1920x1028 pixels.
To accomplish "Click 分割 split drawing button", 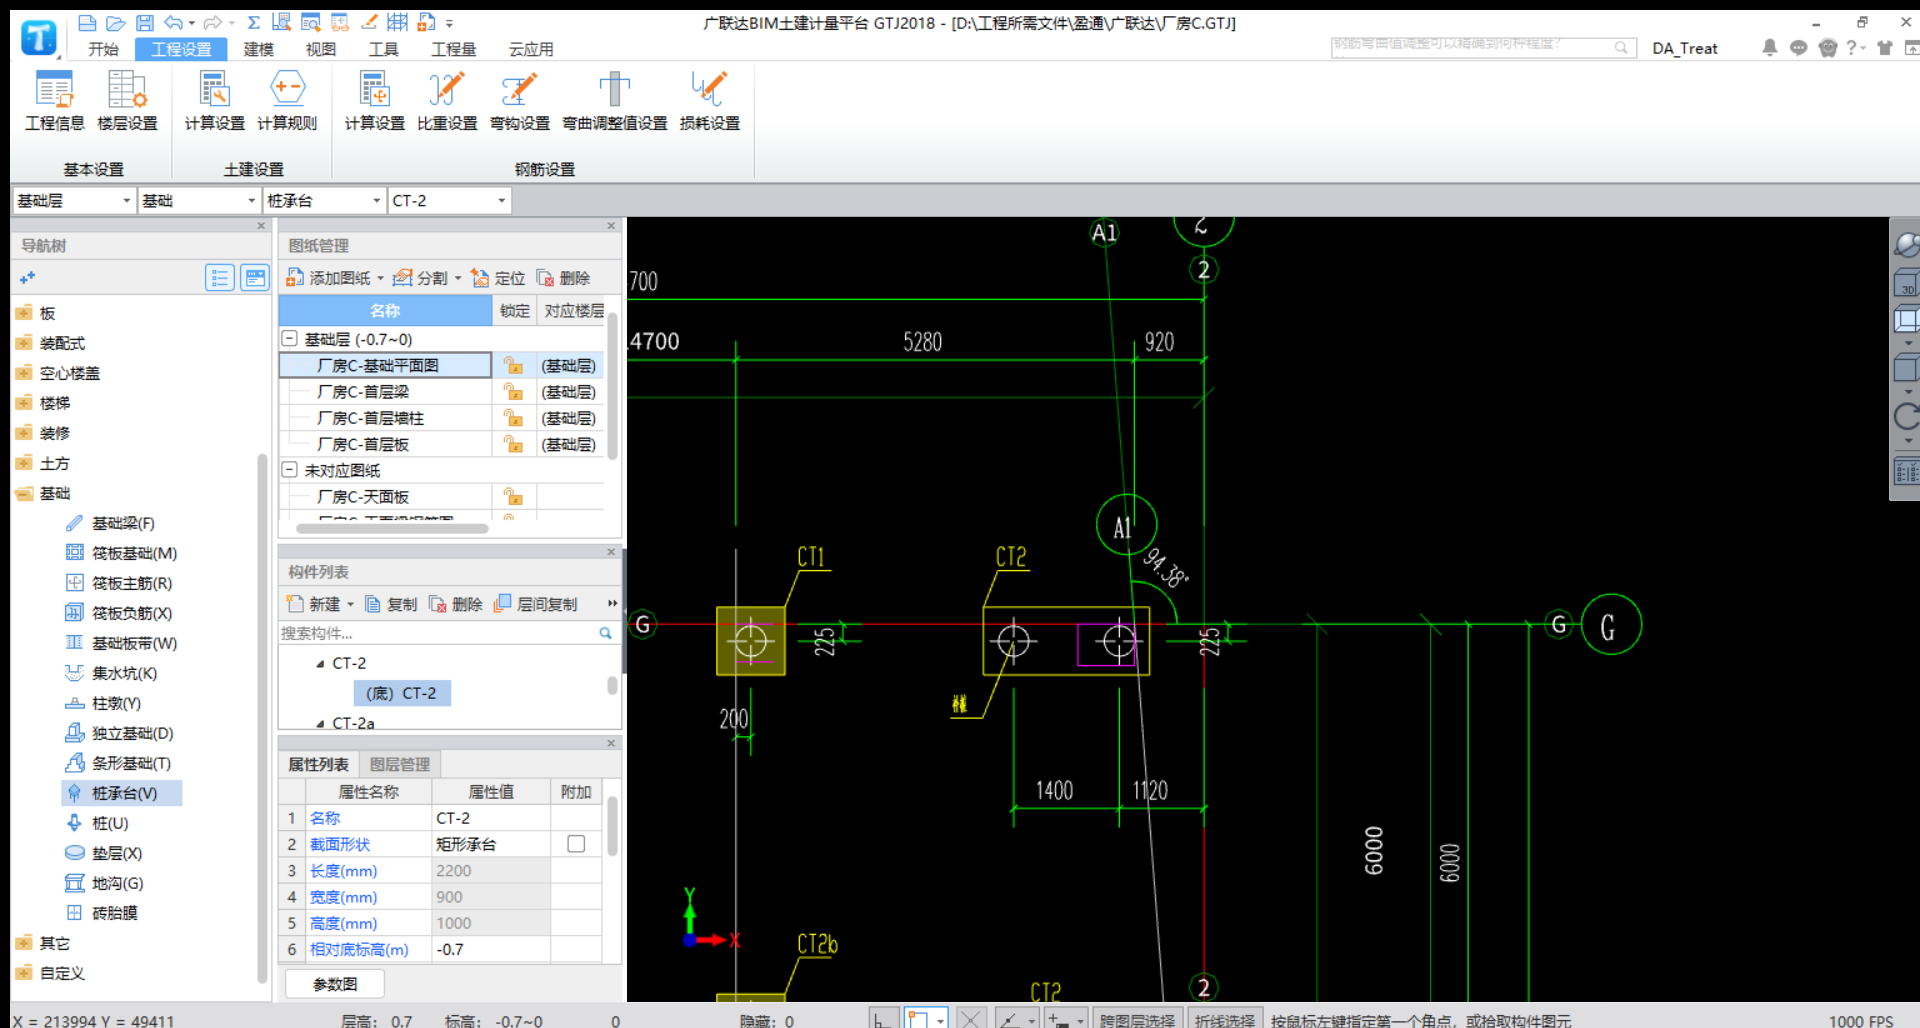I will point(423,277).
